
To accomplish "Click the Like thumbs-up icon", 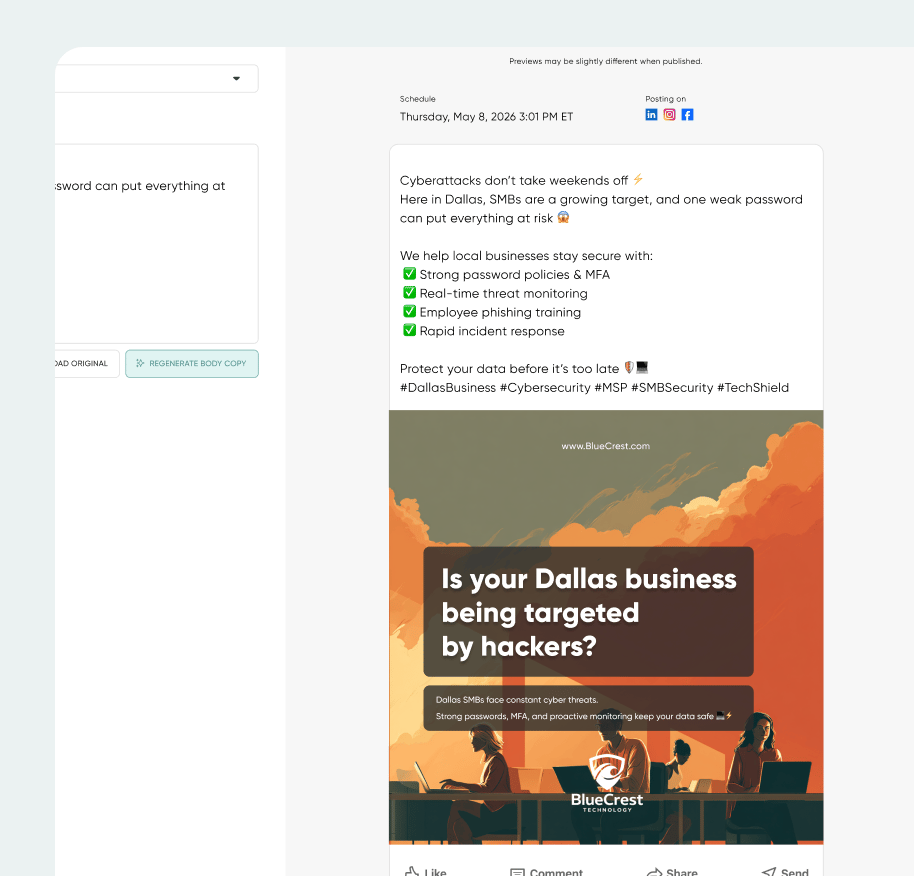I will click(412, 871).
